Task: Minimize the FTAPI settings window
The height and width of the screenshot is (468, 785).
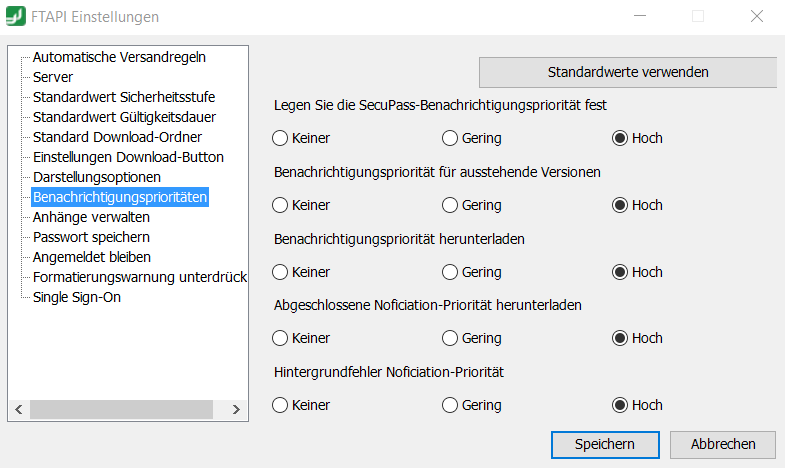Action: pyautogui.click(x=640, y=16)
